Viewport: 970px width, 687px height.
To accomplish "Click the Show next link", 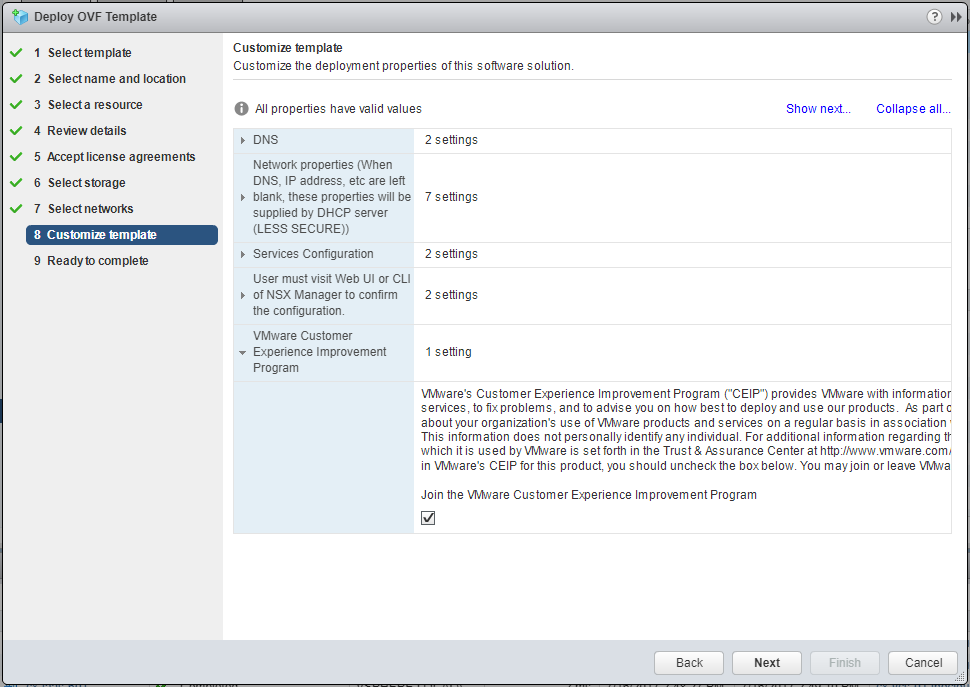I will point(817,109).
